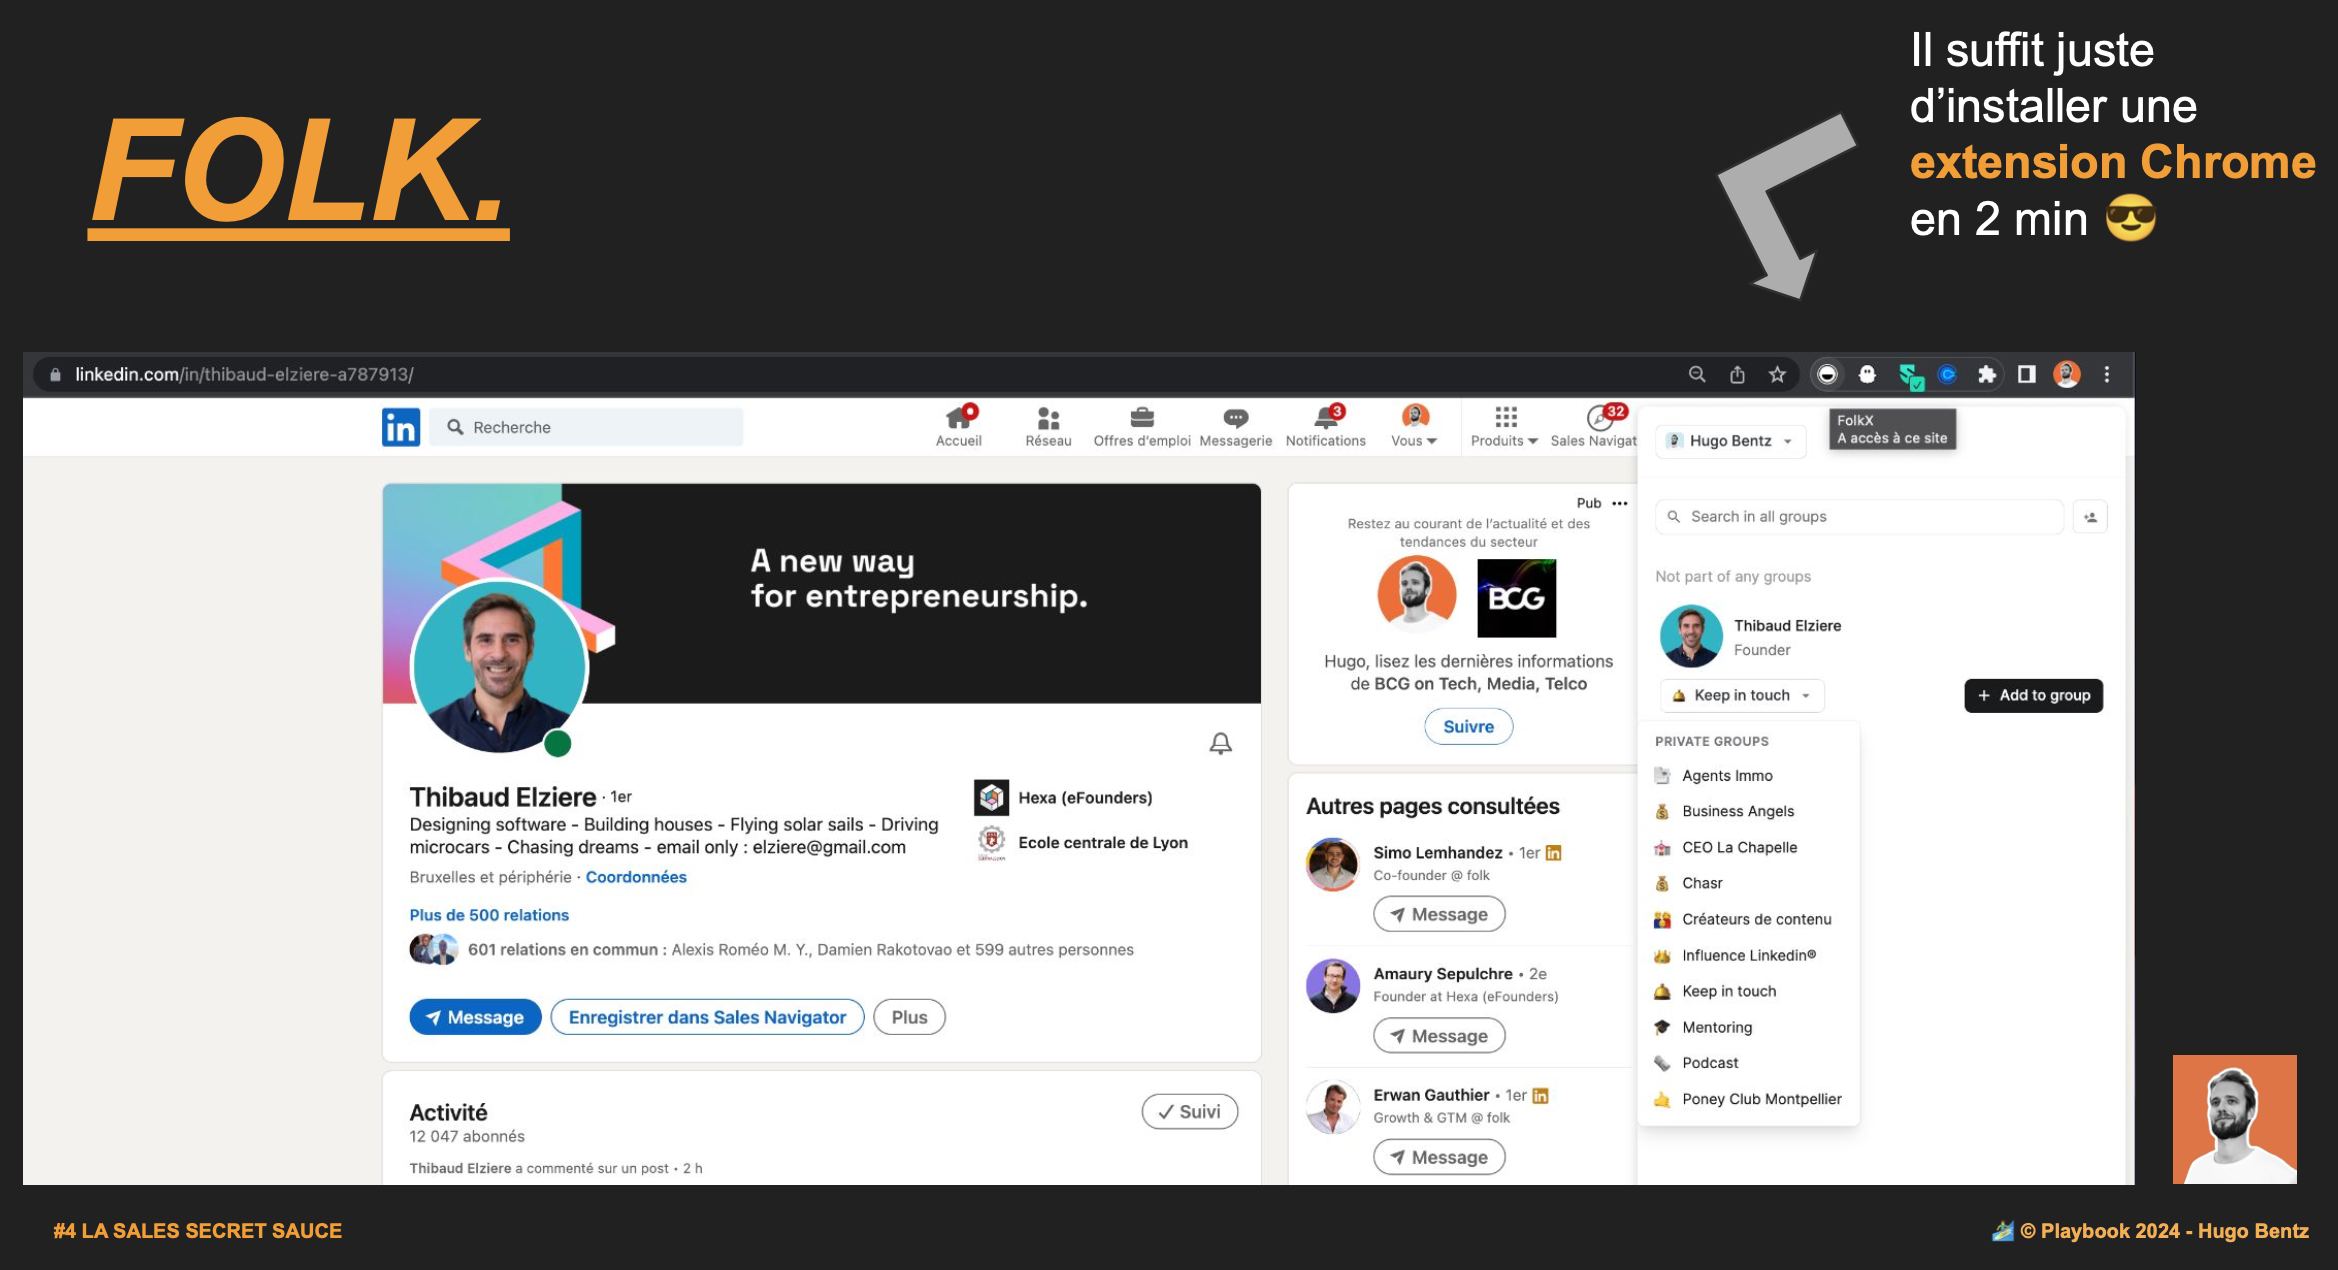Viewport: 2338px width, 1270px height.
Task: Click the LinkedIn logo icon
Action: (401, 427)
